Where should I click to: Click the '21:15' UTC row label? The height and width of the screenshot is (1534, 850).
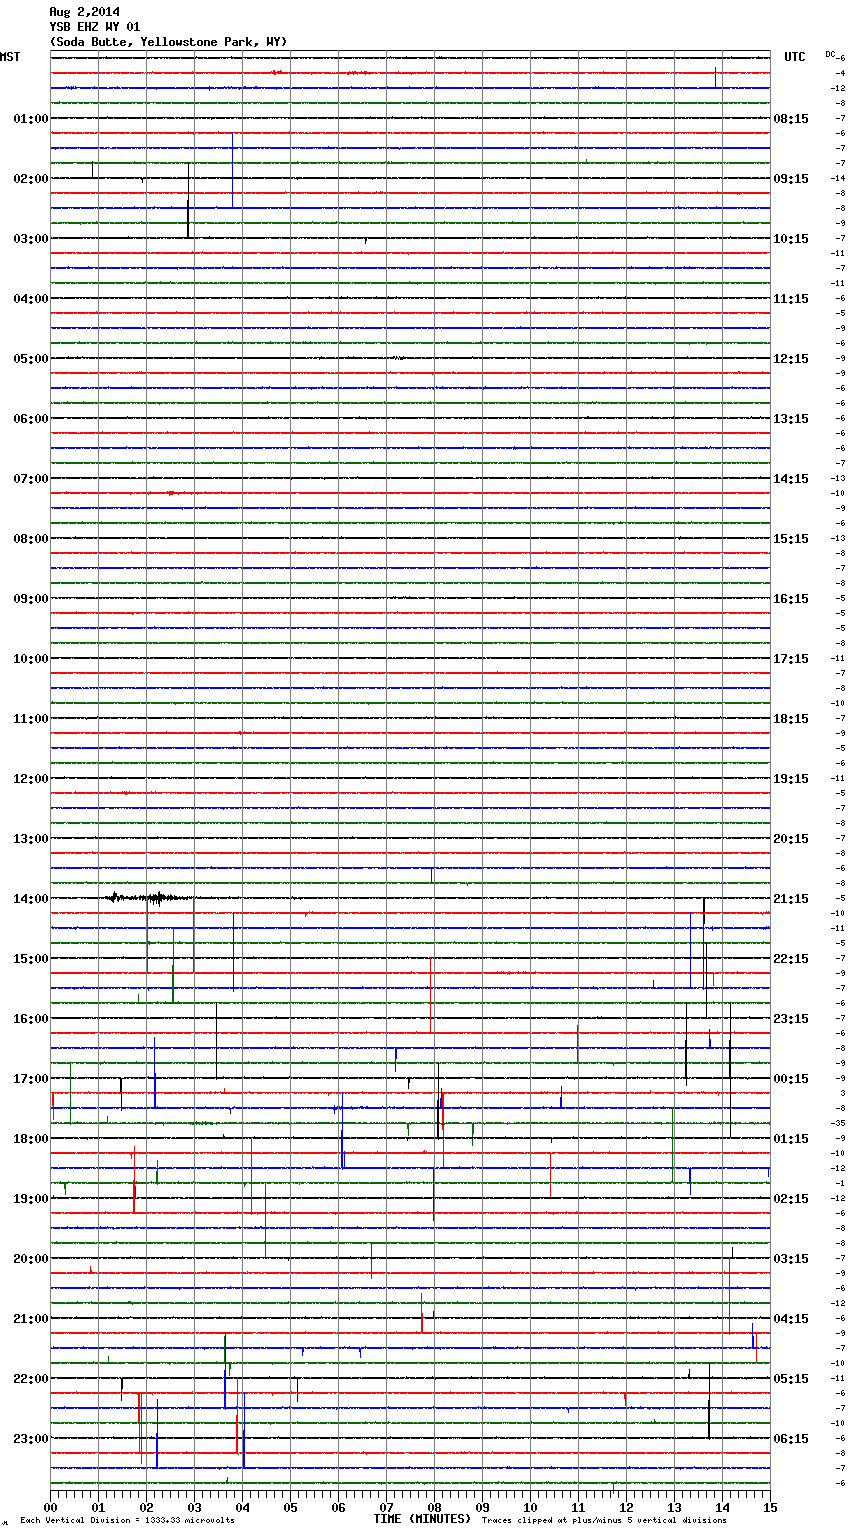coord(791,899)
